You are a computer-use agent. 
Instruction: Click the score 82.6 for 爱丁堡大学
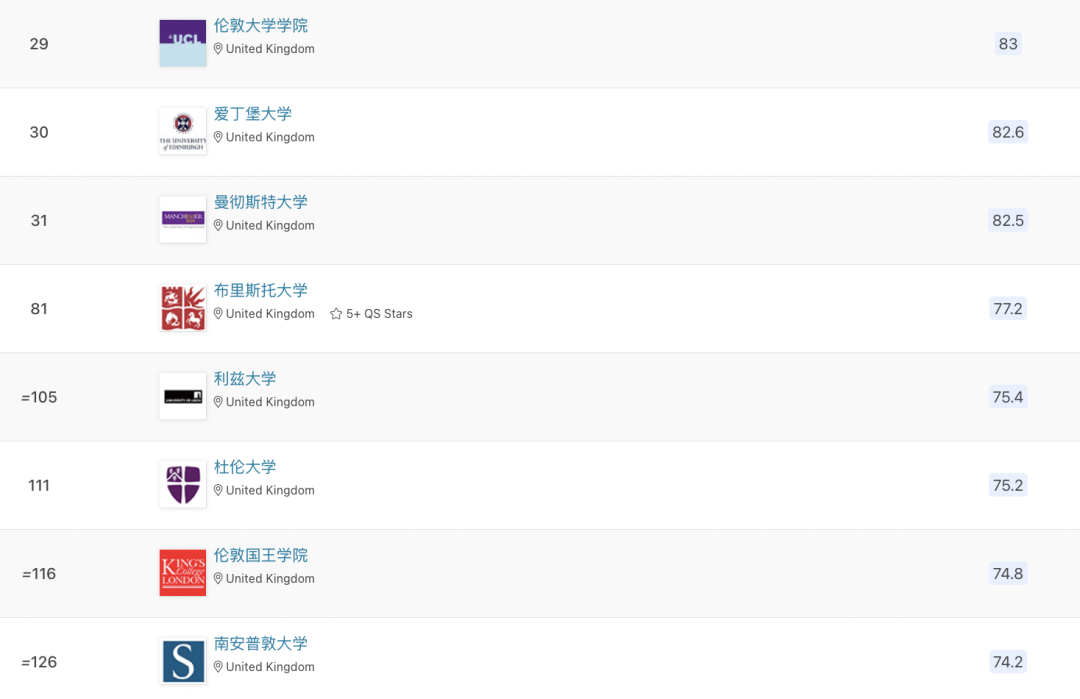point(1008,132)
